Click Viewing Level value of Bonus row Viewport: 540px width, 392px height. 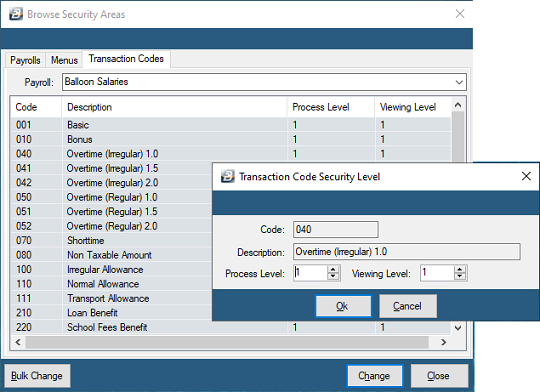click(x=383, y=139)
